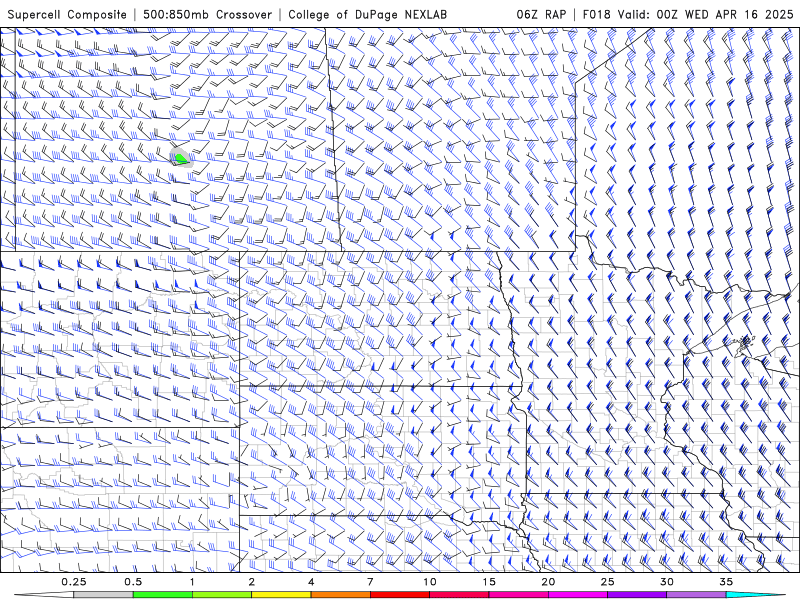Click the legend value "15"
Screen dimensions: 800x600
tap(489, 582)
